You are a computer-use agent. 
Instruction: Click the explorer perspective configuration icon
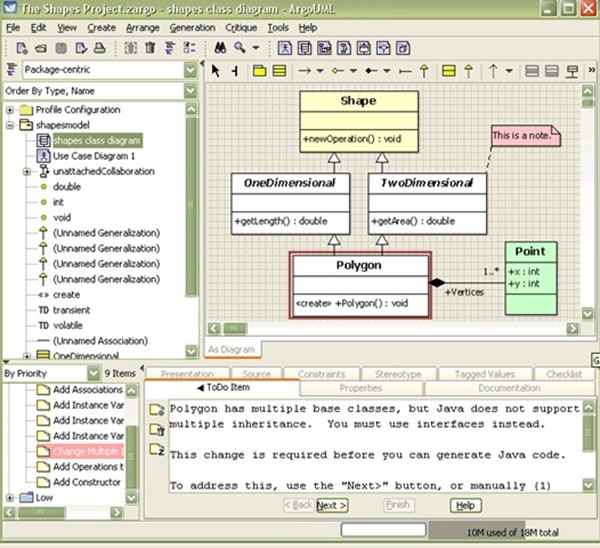tap(11, 70)
